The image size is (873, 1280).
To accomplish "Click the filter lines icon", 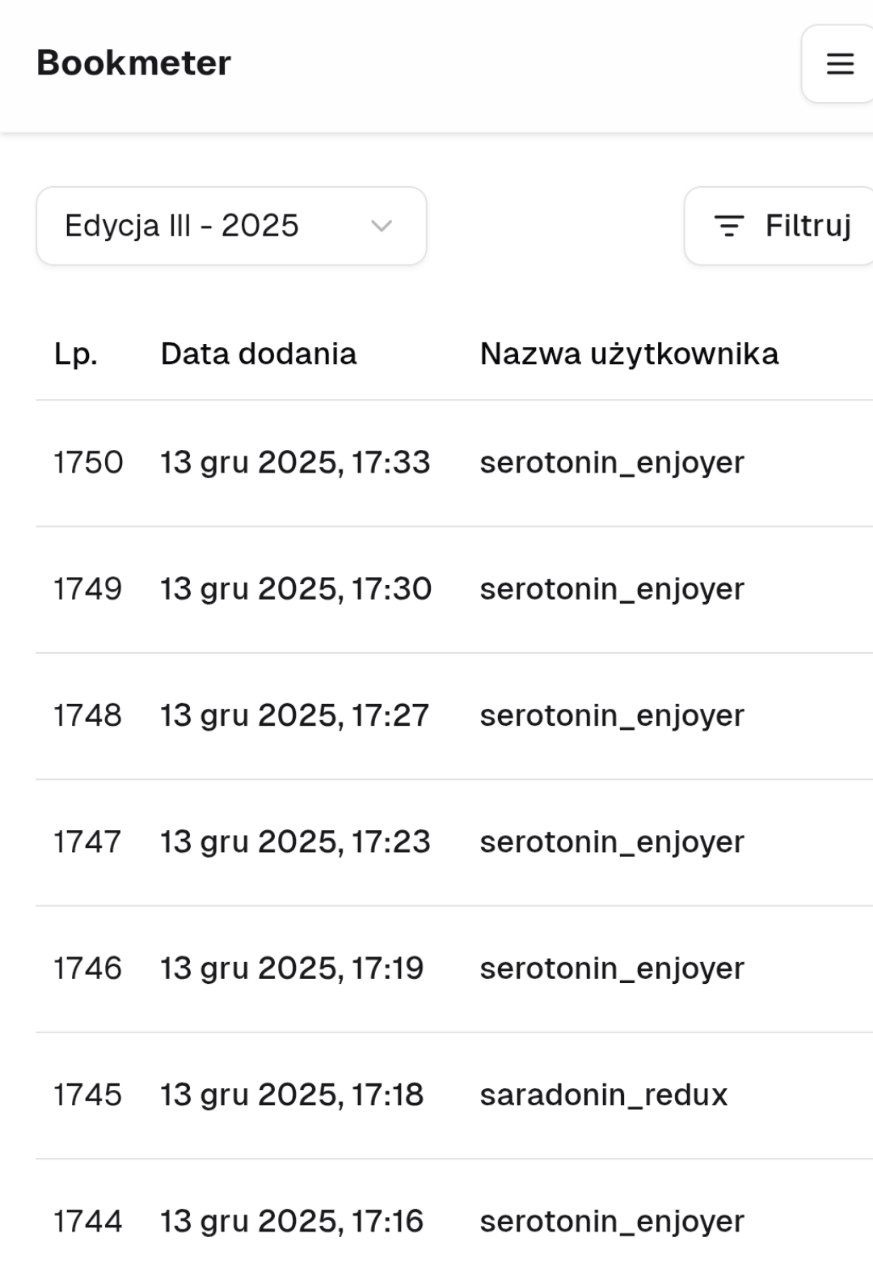I will pyautogui.click(x=729, y=226).
